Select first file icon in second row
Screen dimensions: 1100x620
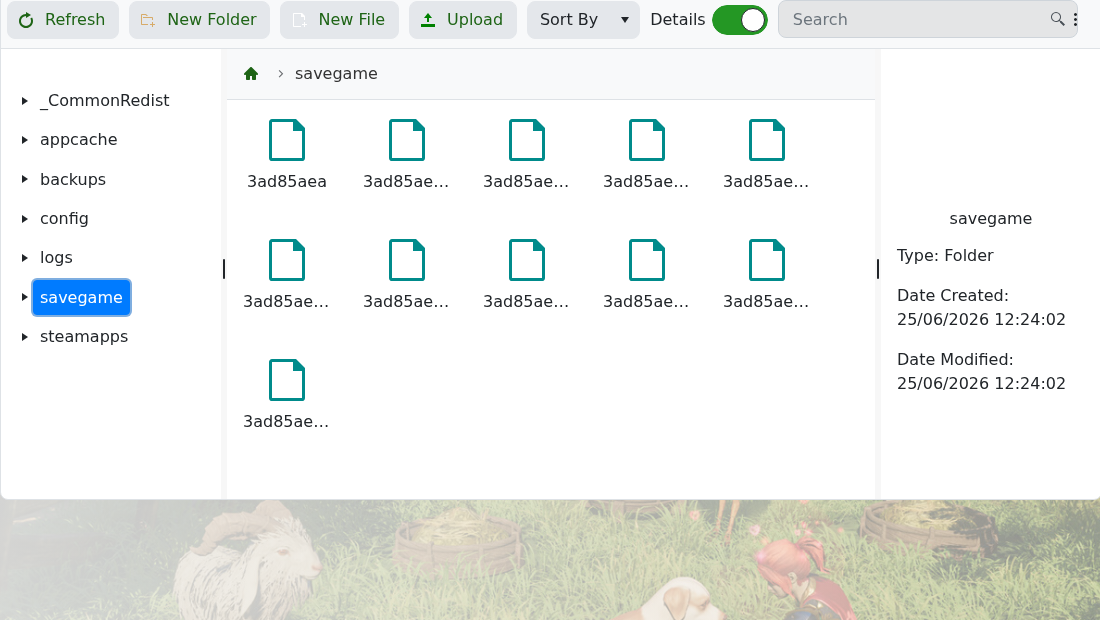click(287, 260)
